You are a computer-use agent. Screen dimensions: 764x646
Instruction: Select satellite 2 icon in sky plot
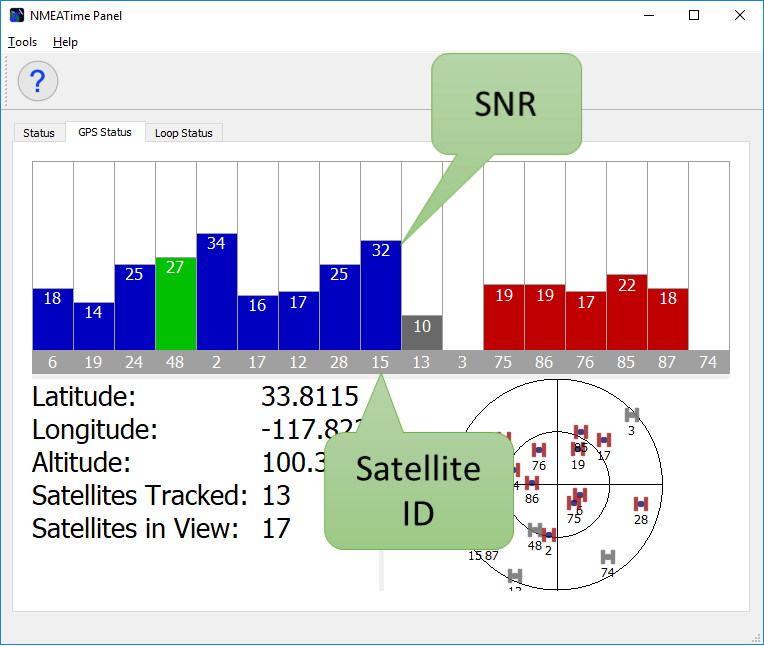(549, 535)
